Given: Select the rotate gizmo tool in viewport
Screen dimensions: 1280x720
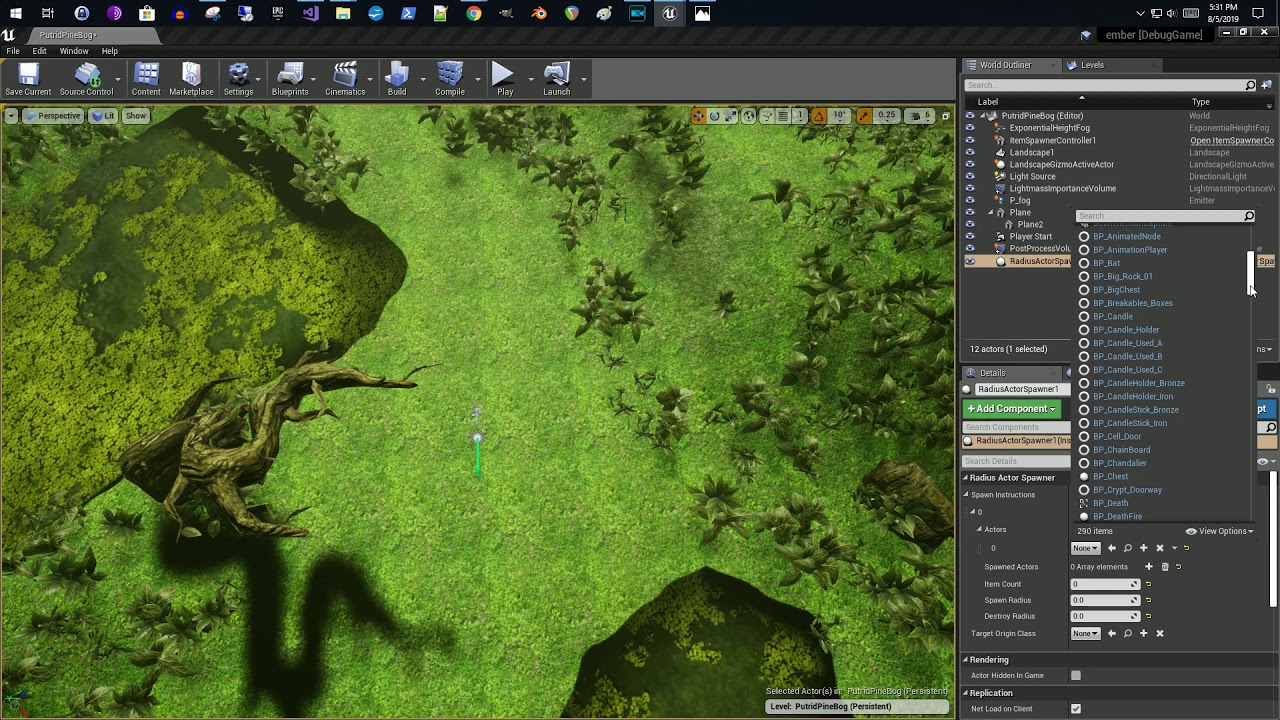Looking at the screenshot, I should coord(714,116).
